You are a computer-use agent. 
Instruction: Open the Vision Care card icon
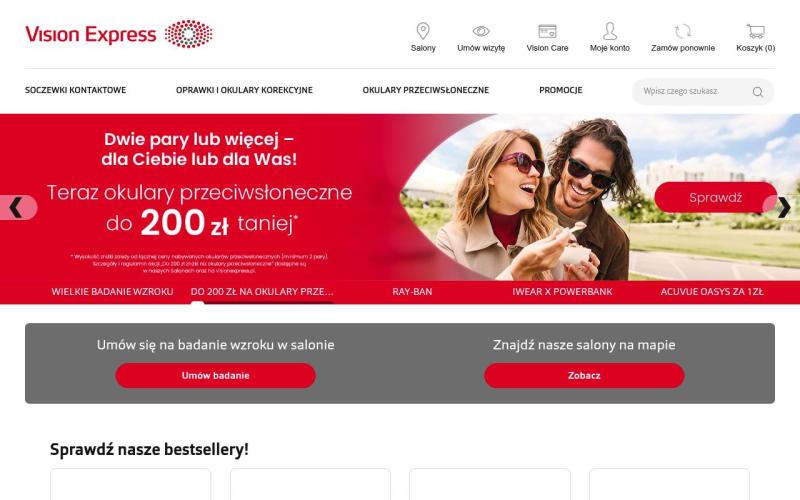[547, 31]
